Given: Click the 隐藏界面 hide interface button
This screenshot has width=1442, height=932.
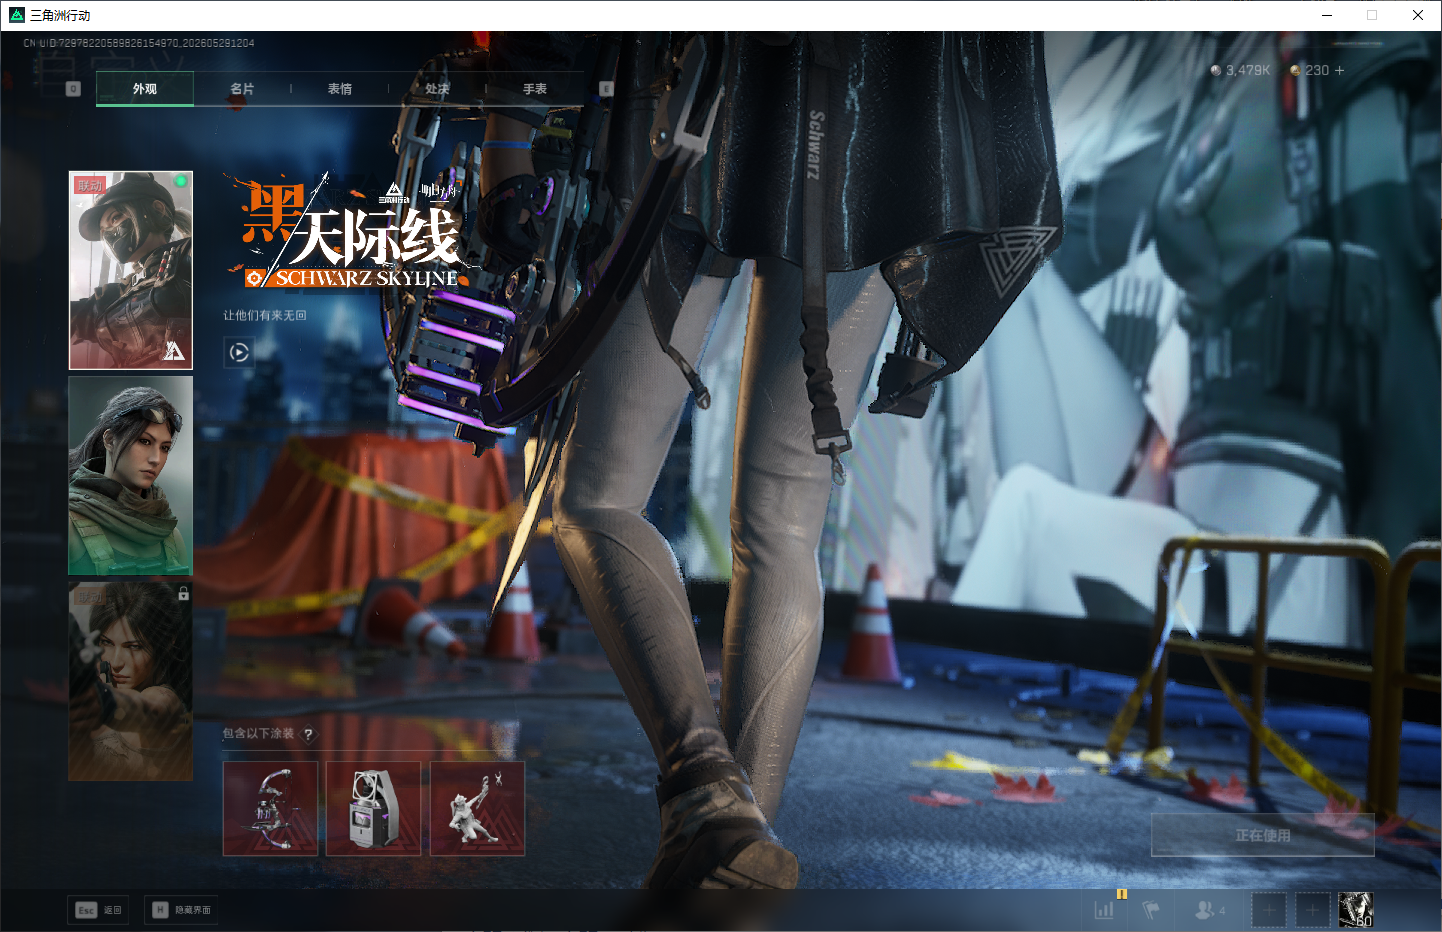Looking at the screenshot, I should (181, 910).
